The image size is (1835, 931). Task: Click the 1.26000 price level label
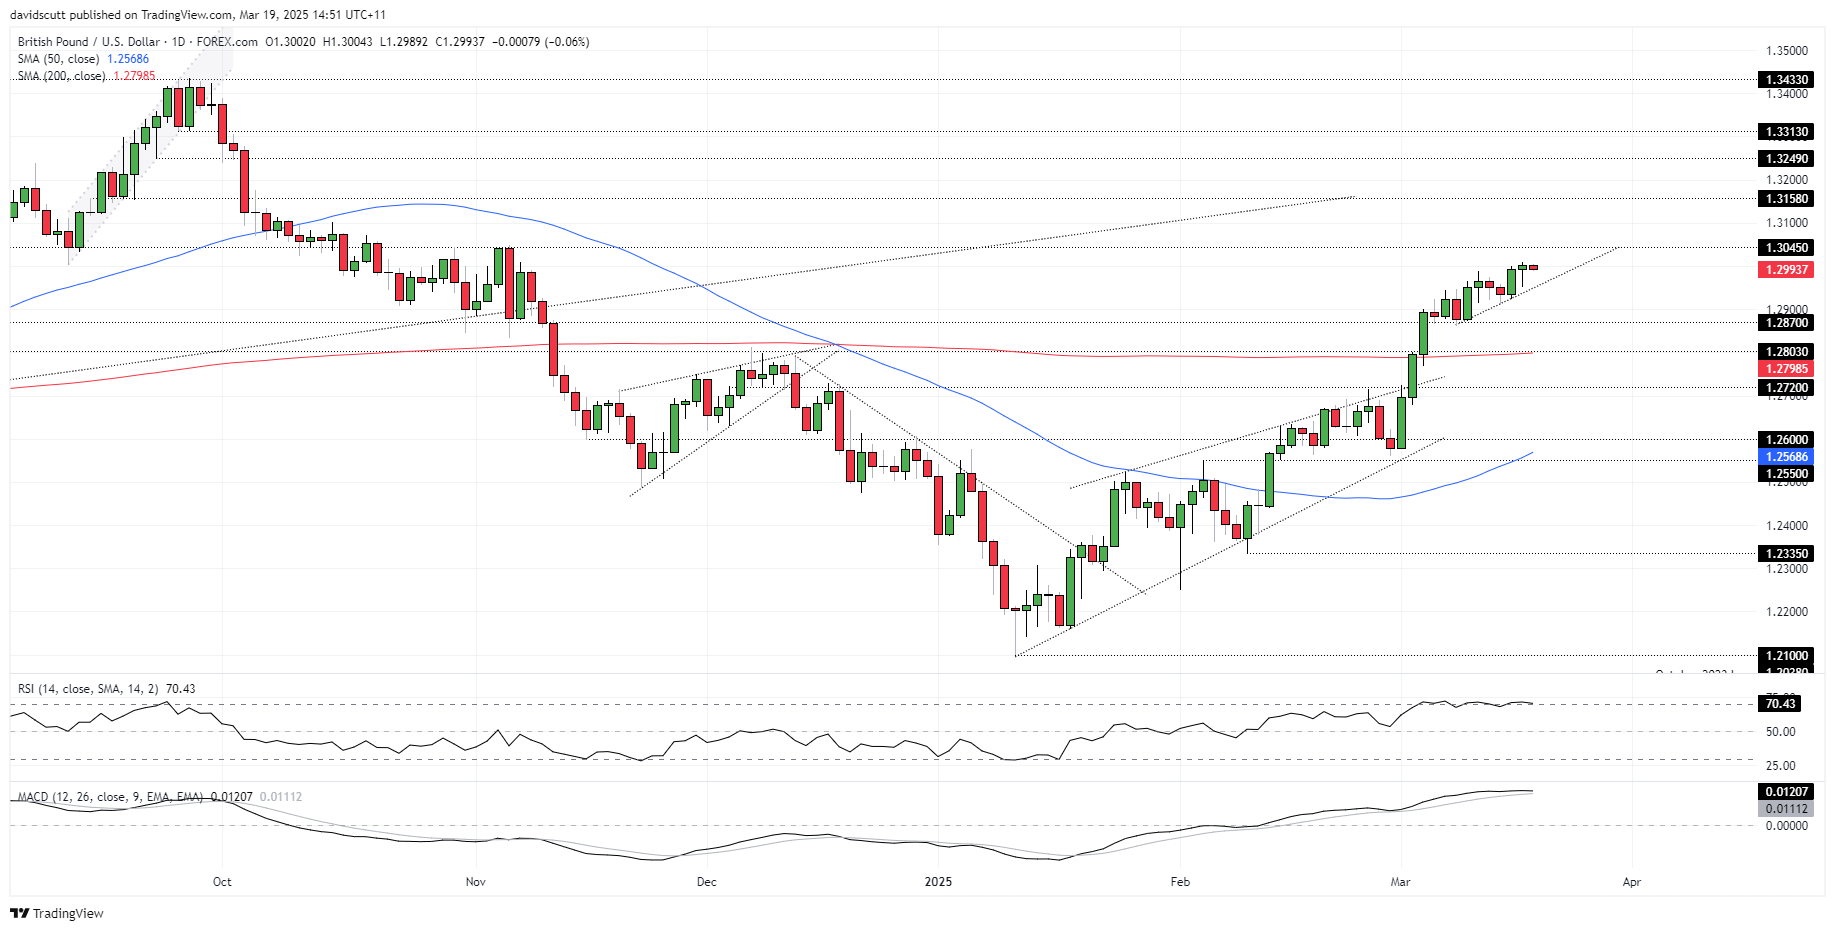[1786, 439]
